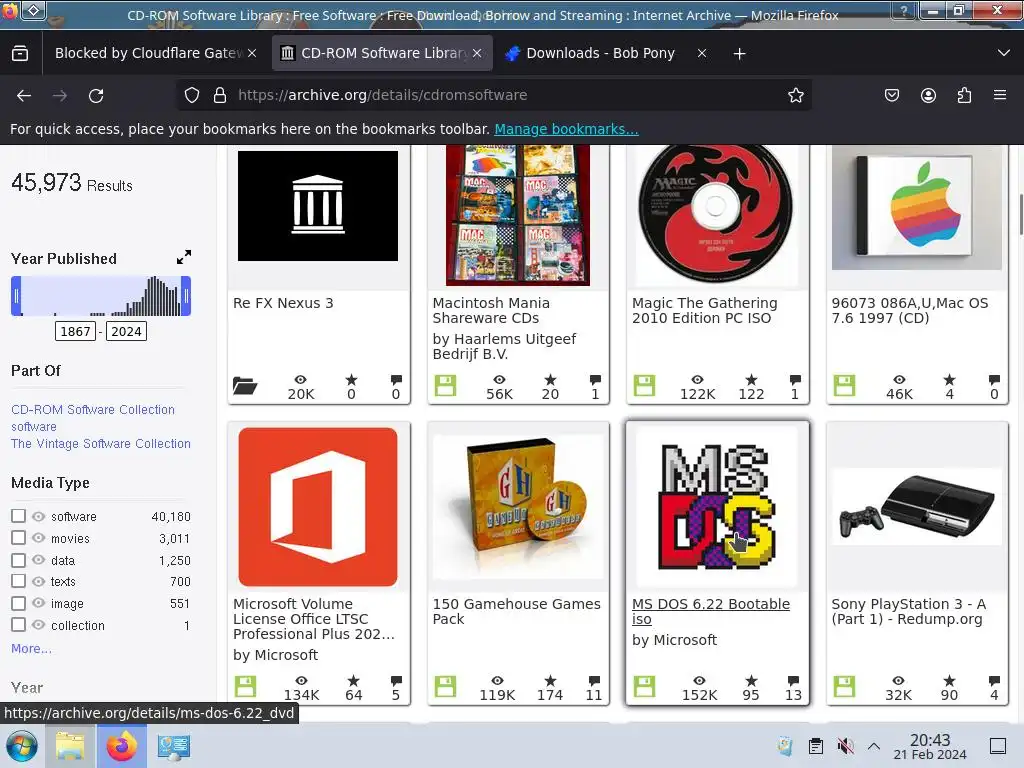Click reviews bubble on 150 Gamehouse Games card

(594, 680)
